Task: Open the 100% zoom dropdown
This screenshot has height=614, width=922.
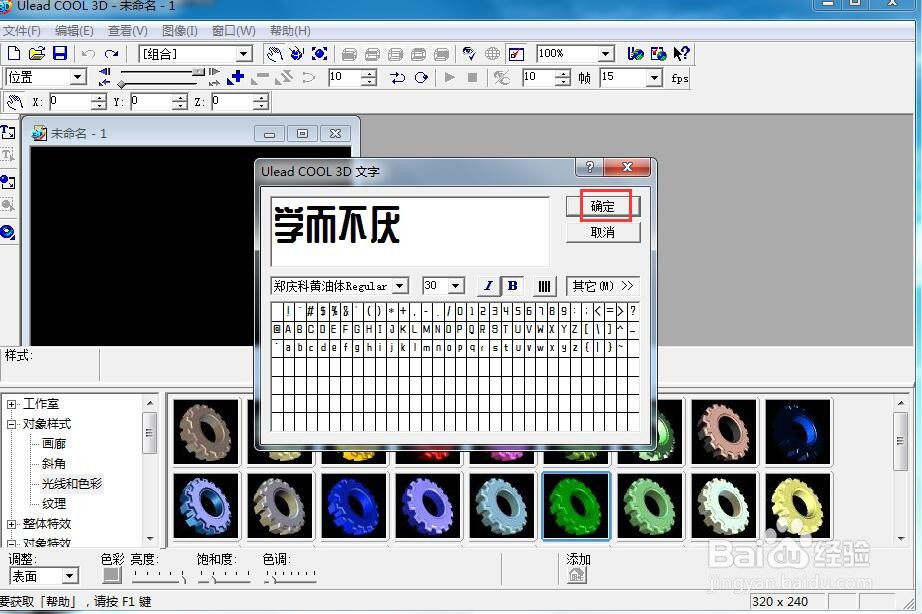Action: (606, 54)
